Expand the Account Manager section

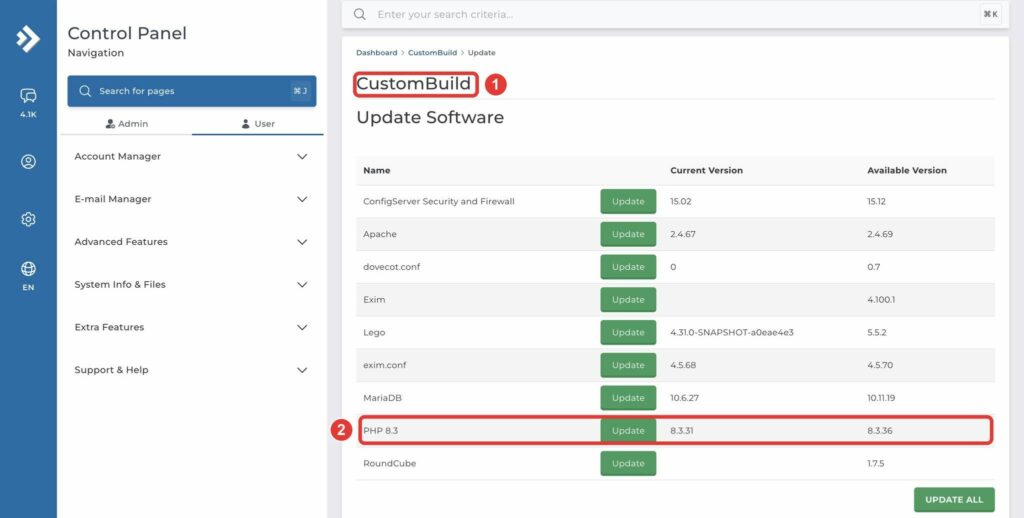pos(191,157)
